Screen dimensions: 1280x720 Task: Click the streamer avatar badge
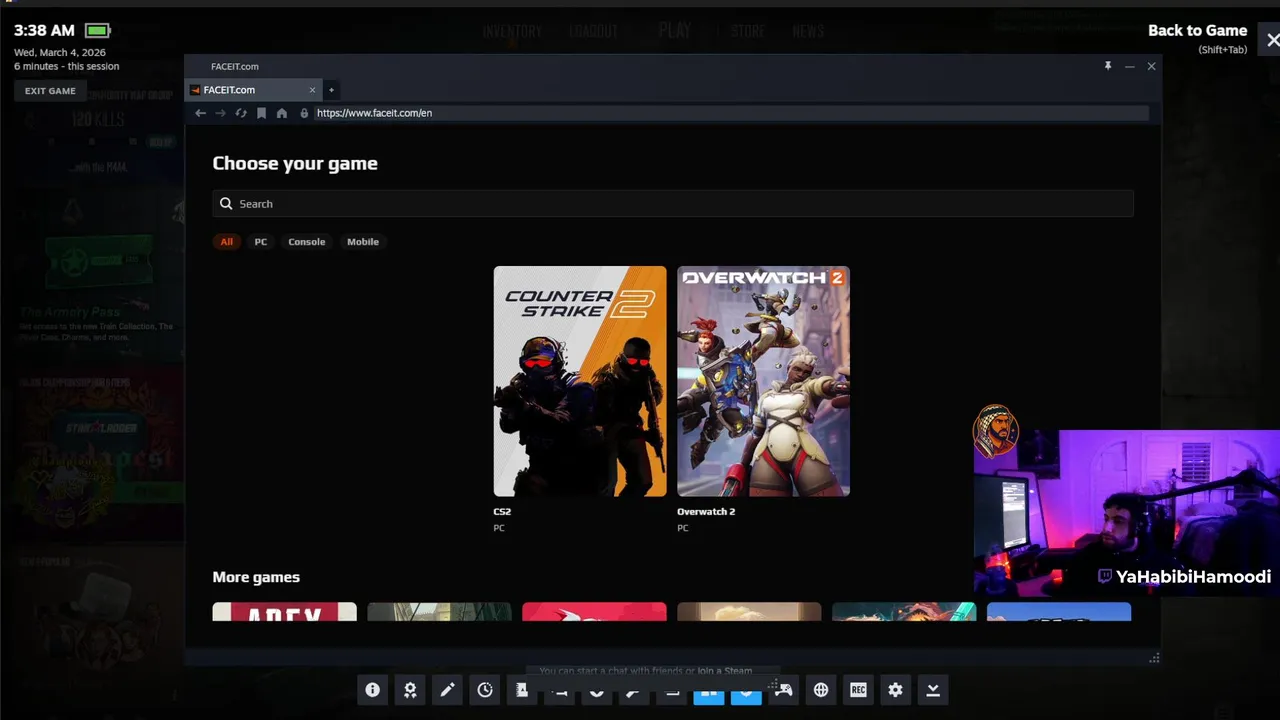pyautogui.click(x=995, y=431)
